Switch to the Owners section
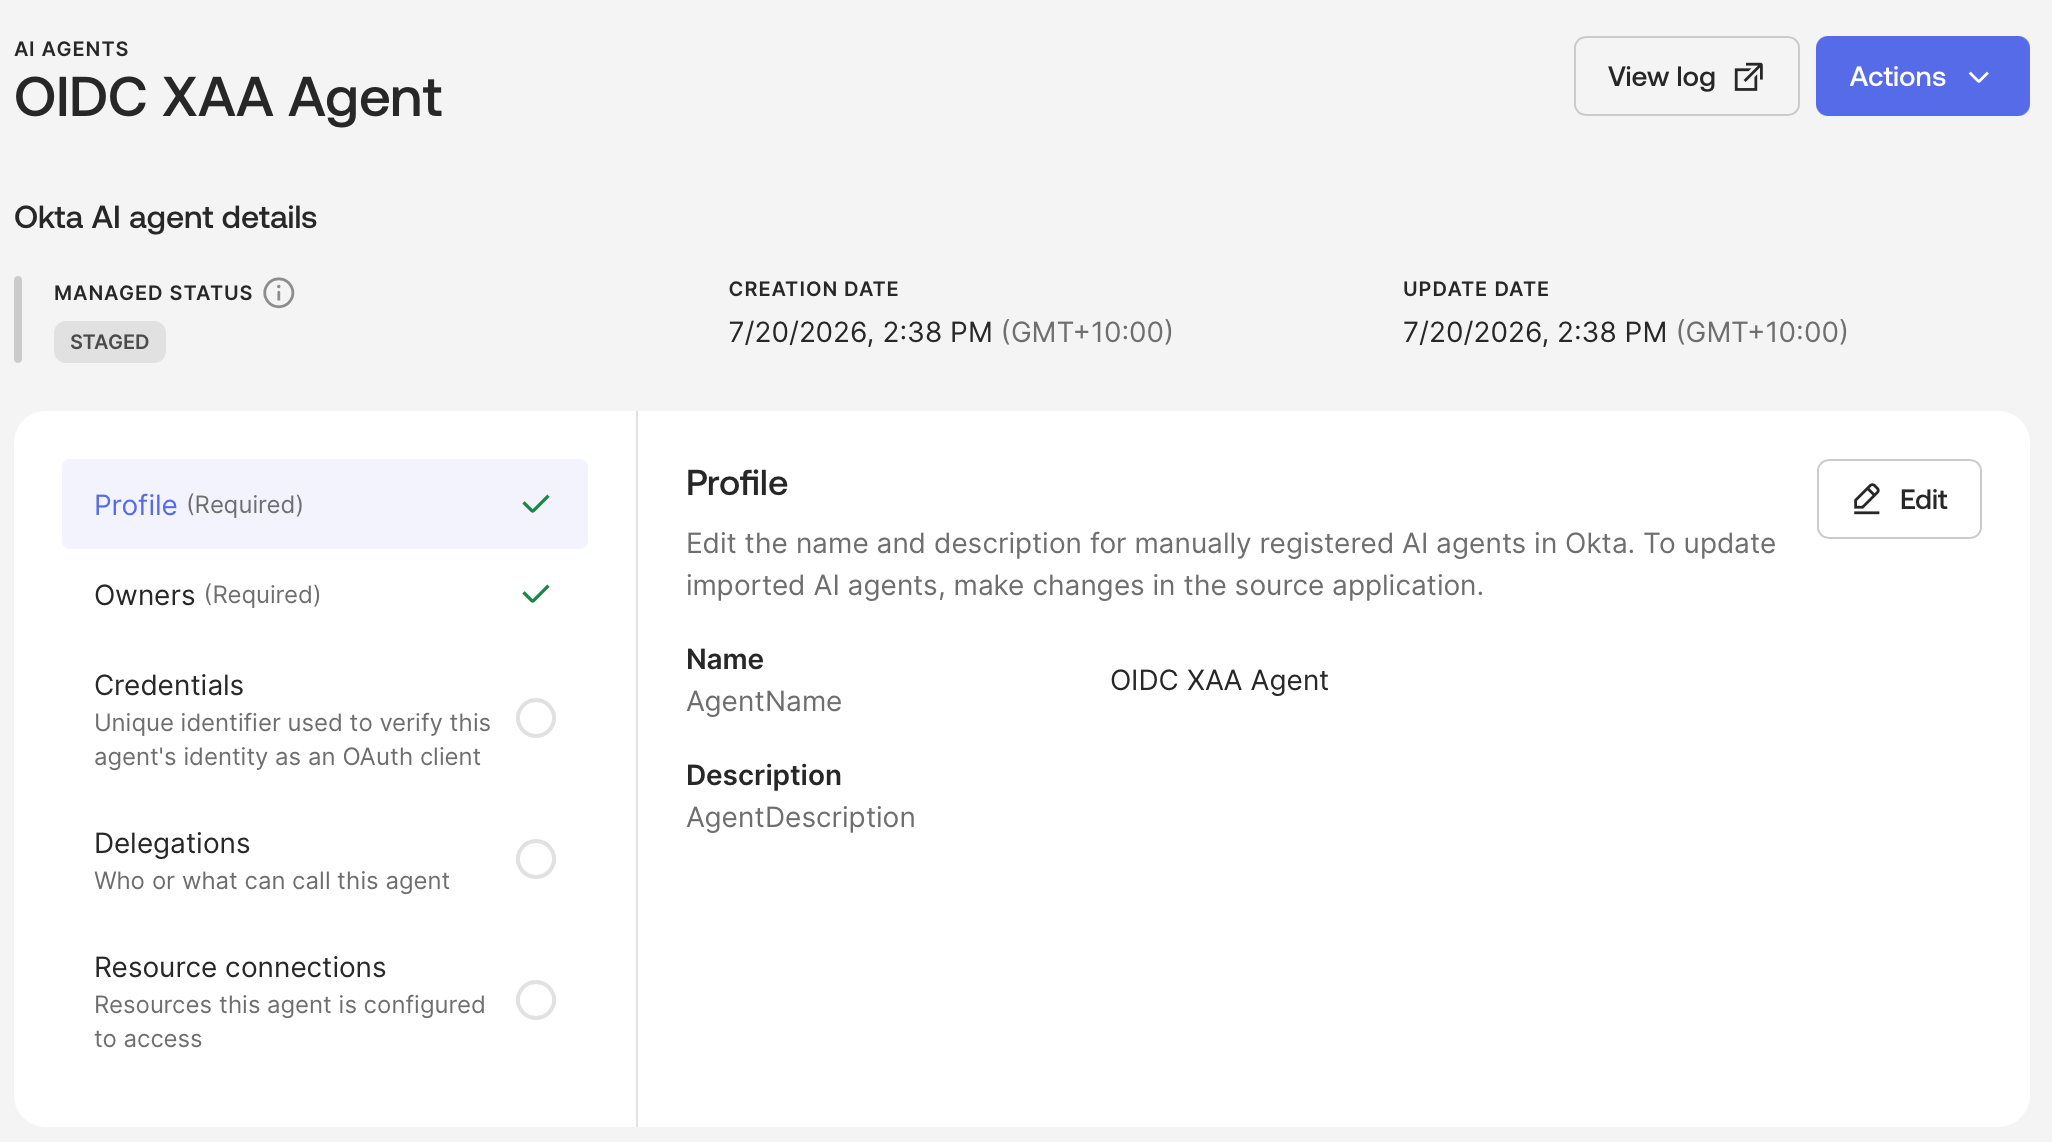Screen dimensions: 2052x1142 pyautogui.click(x=325, y=594)
